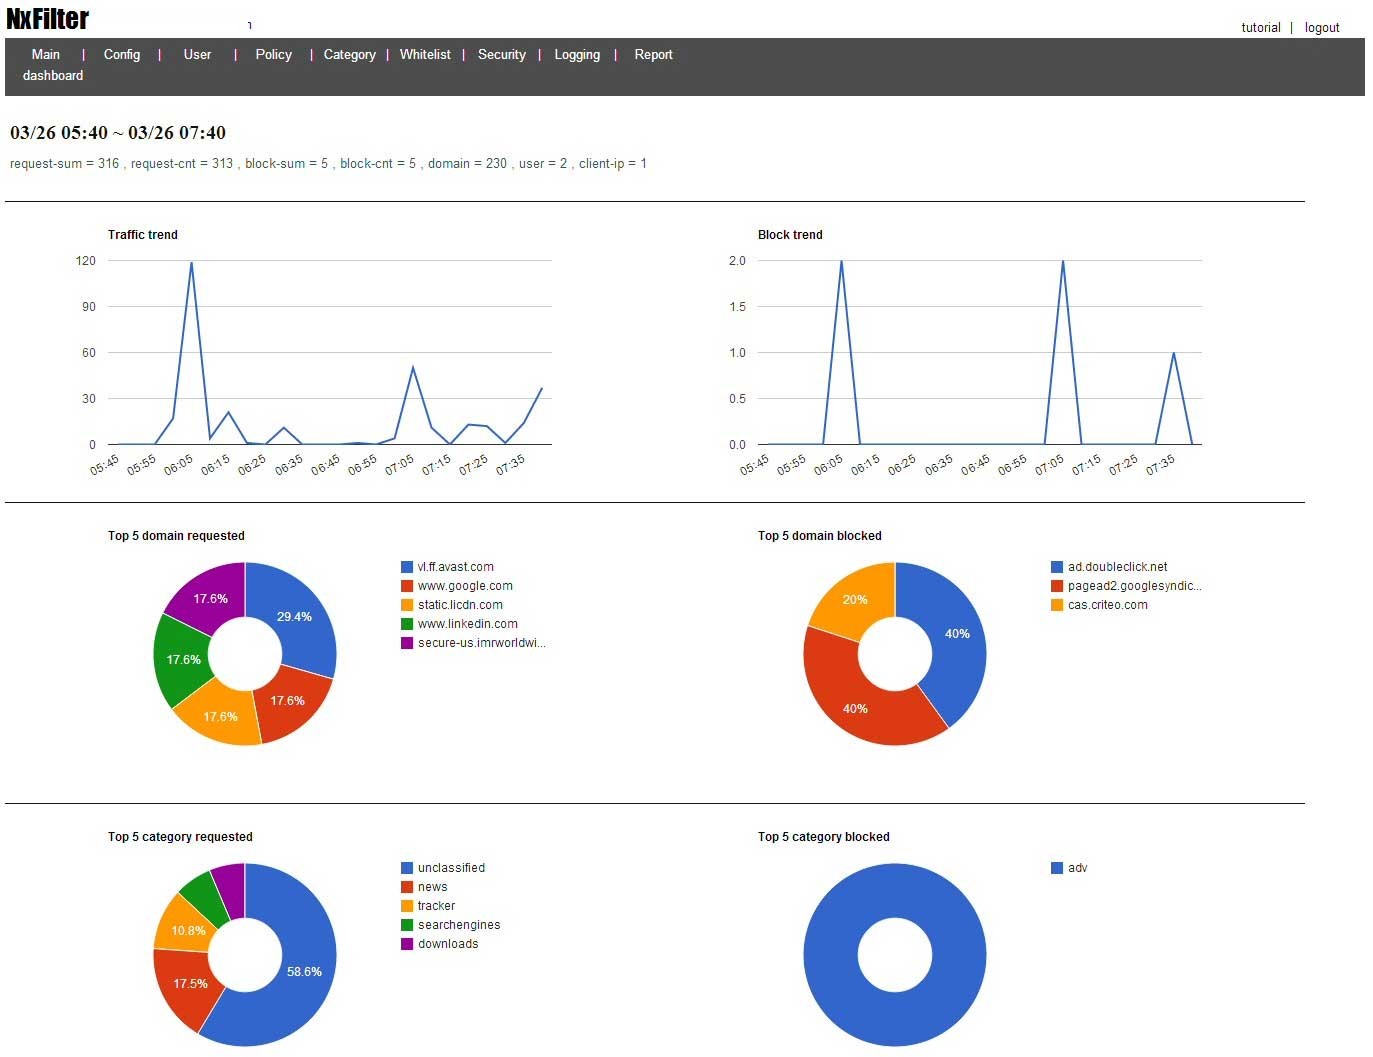Navigate to the Security menu

[x=501, y=55]
